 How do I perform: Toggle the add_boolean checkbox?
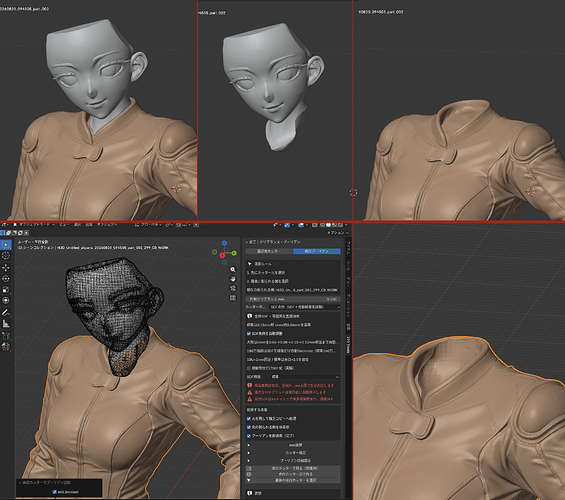(x=55, y=492)
